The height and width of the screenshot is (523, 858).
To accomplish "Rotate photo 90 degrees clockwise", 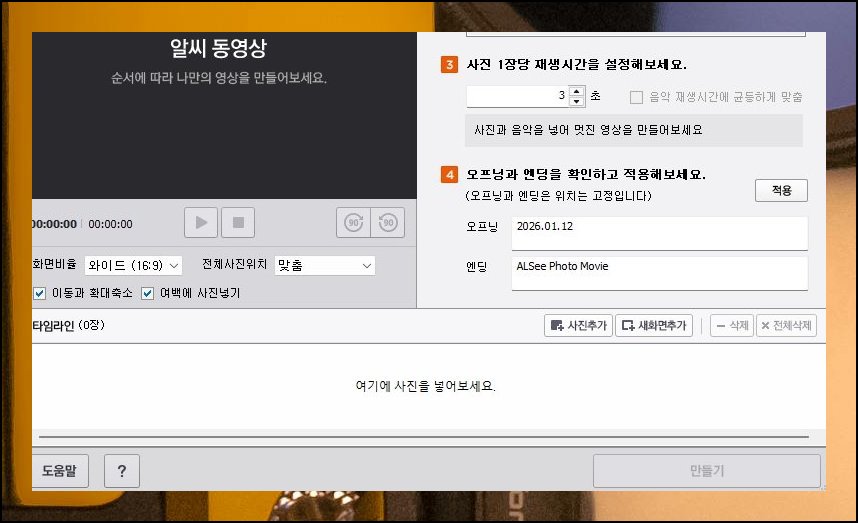I will 353,223.
